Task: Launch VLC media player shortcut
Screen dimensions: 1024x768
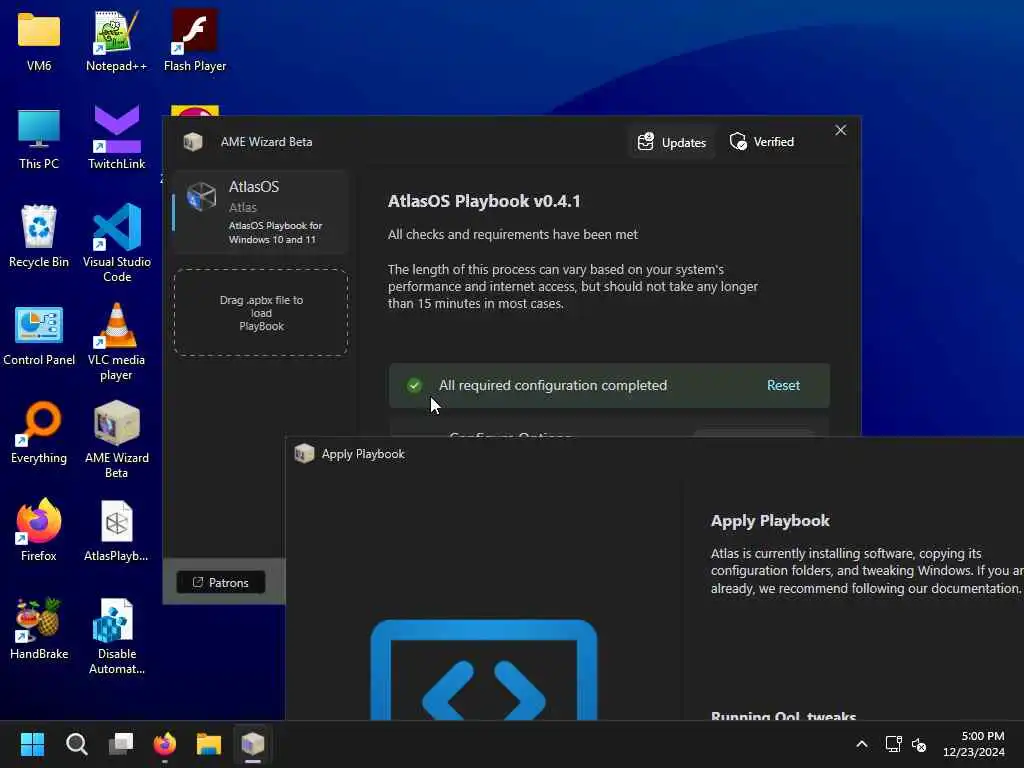Action: point(116,342)
